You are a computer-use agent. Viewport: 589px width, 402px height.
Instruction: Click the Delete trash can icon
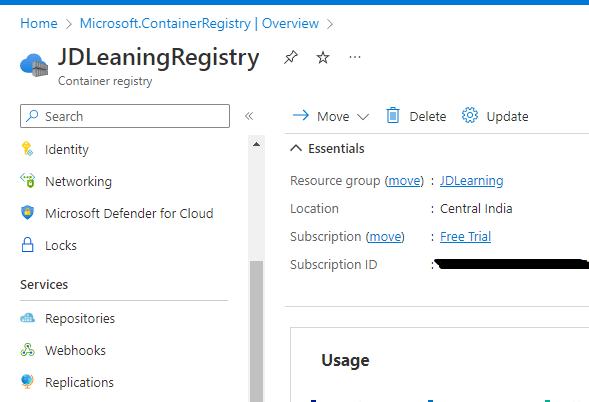click(x=393, y=115)
